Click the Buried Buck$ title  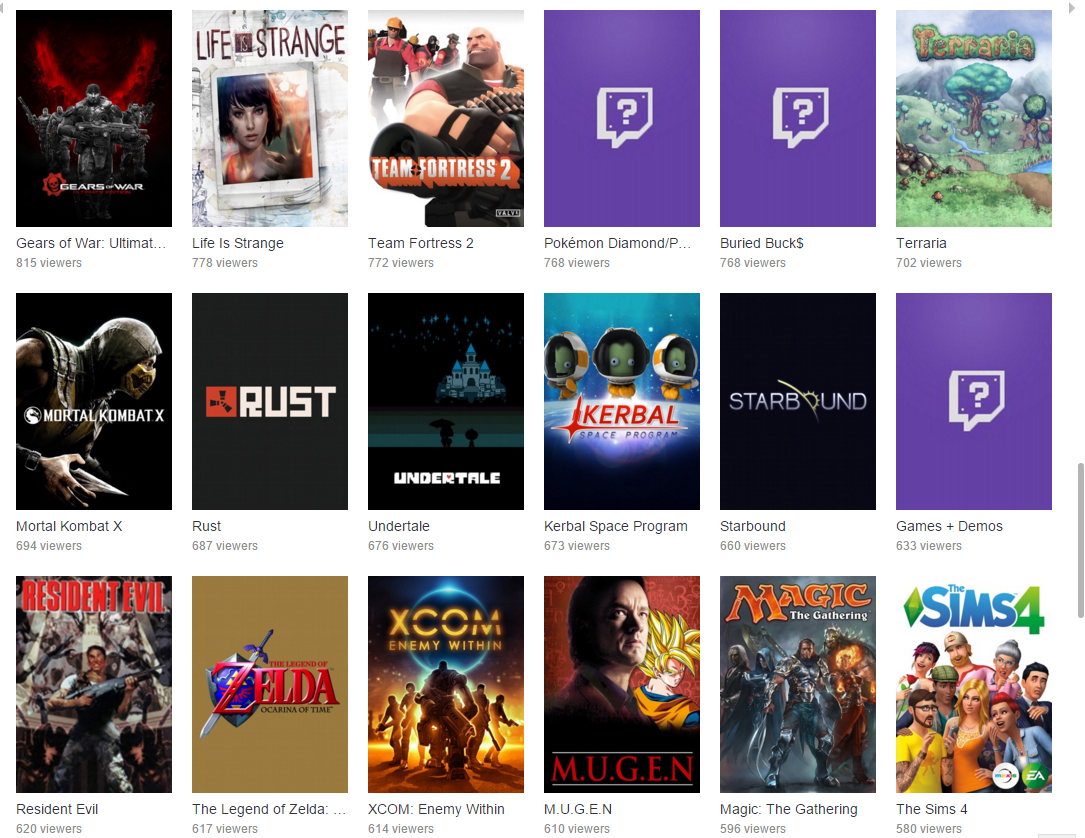[762, 243]
